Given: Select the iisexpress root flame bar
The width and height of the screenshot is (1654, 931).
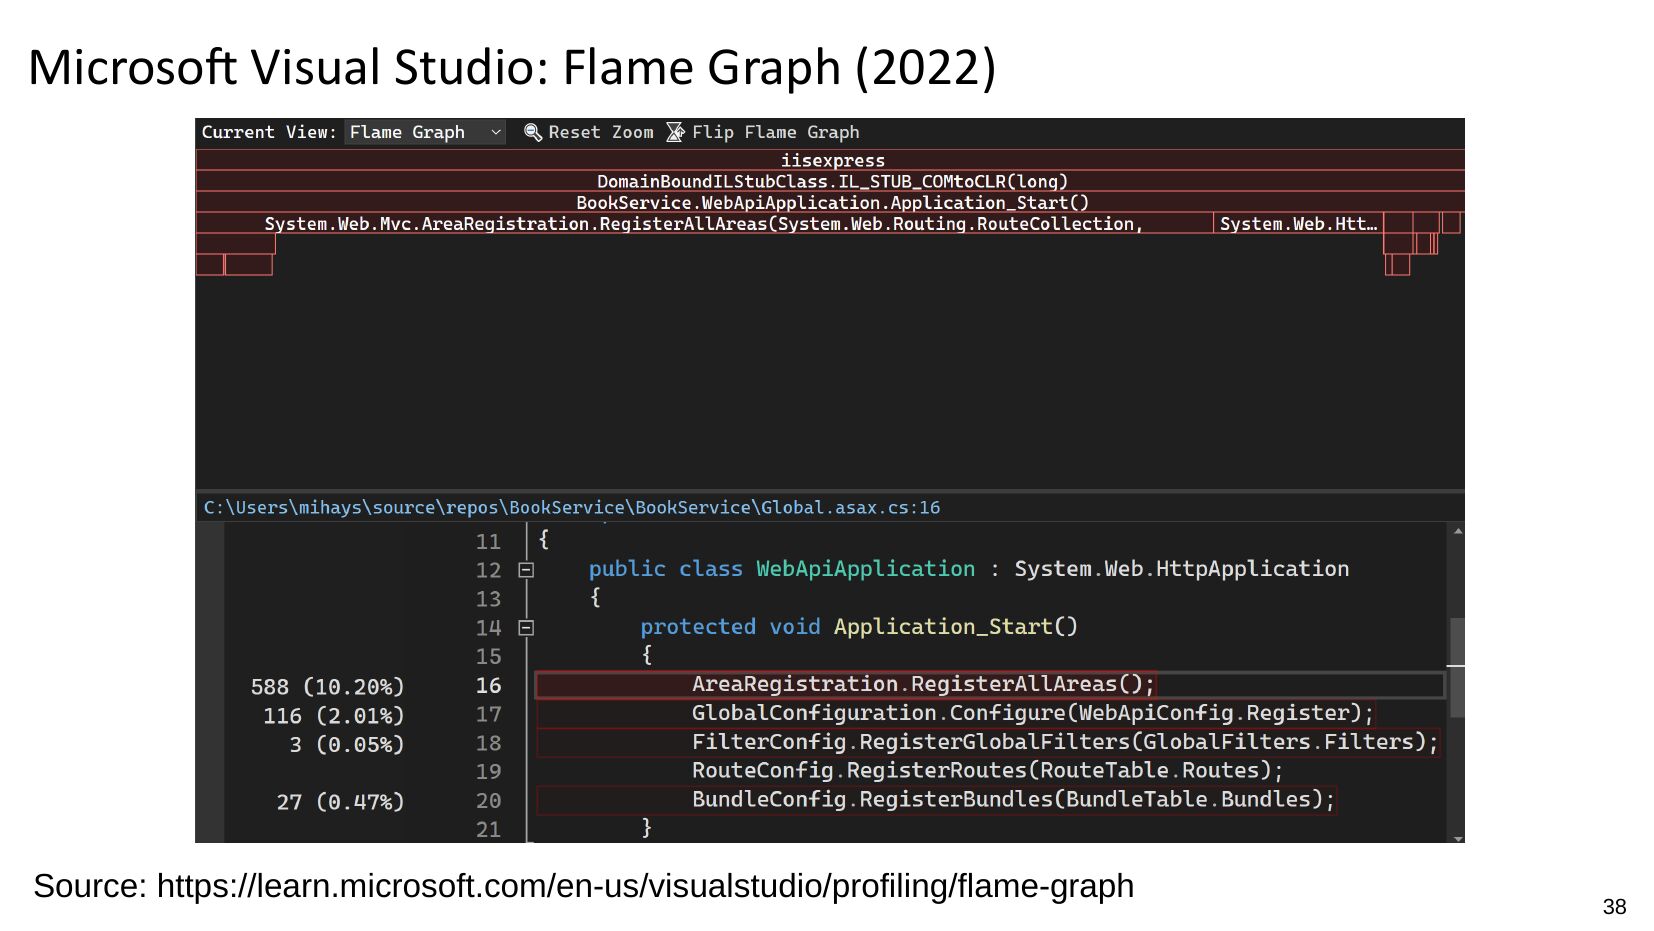Looking at the screenshot, I should [831, 160].
